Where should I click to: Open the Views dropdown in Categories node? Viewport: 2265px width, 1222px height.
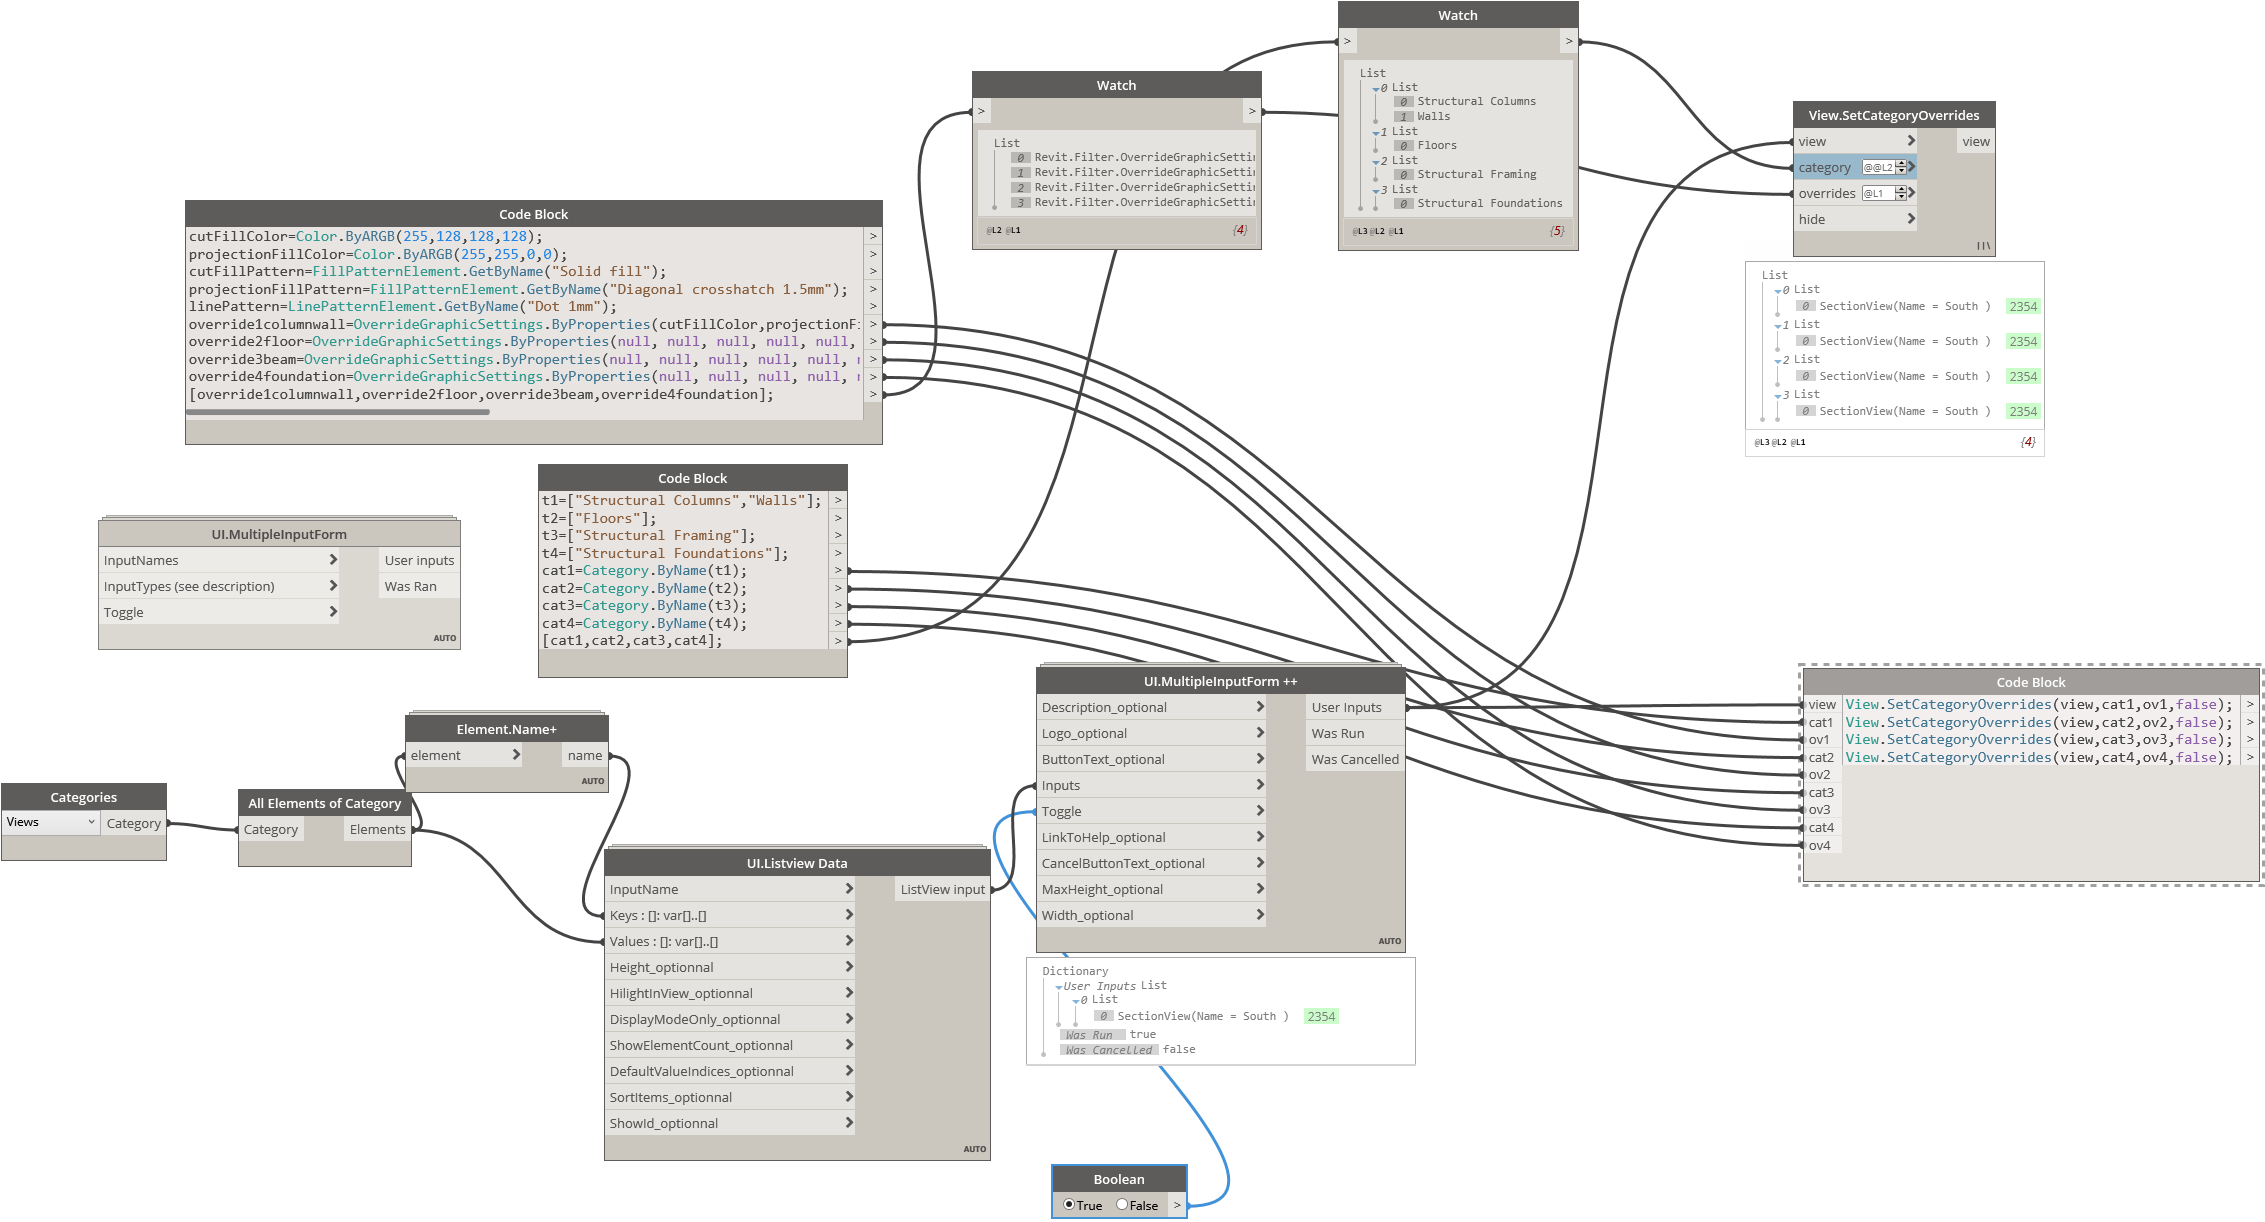pyautogui.click(x=50, y=822)
